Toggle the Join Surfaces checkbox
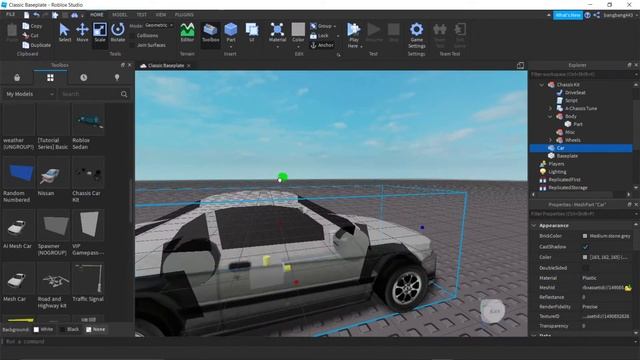 (x=132, y=45)
